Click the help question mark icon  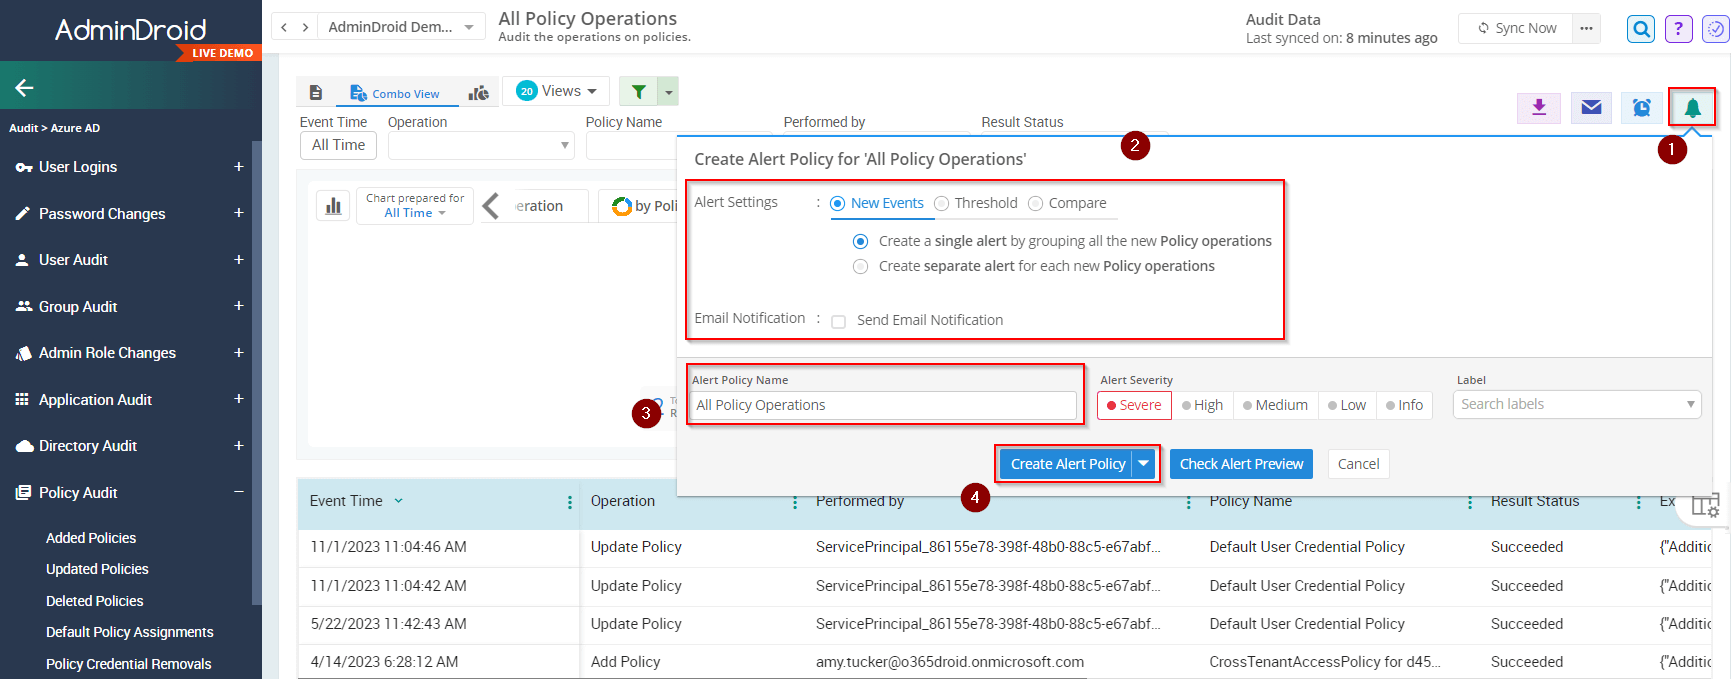(x=1678, y=29)
